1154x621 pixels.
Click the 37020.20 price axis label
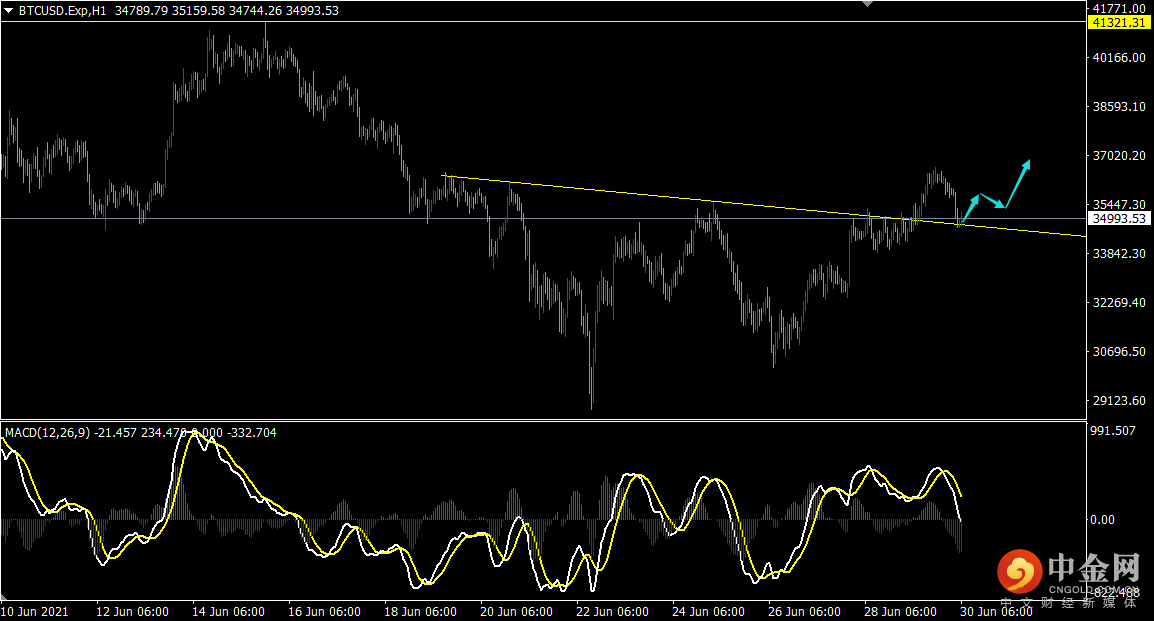[x=1119, y=156]
